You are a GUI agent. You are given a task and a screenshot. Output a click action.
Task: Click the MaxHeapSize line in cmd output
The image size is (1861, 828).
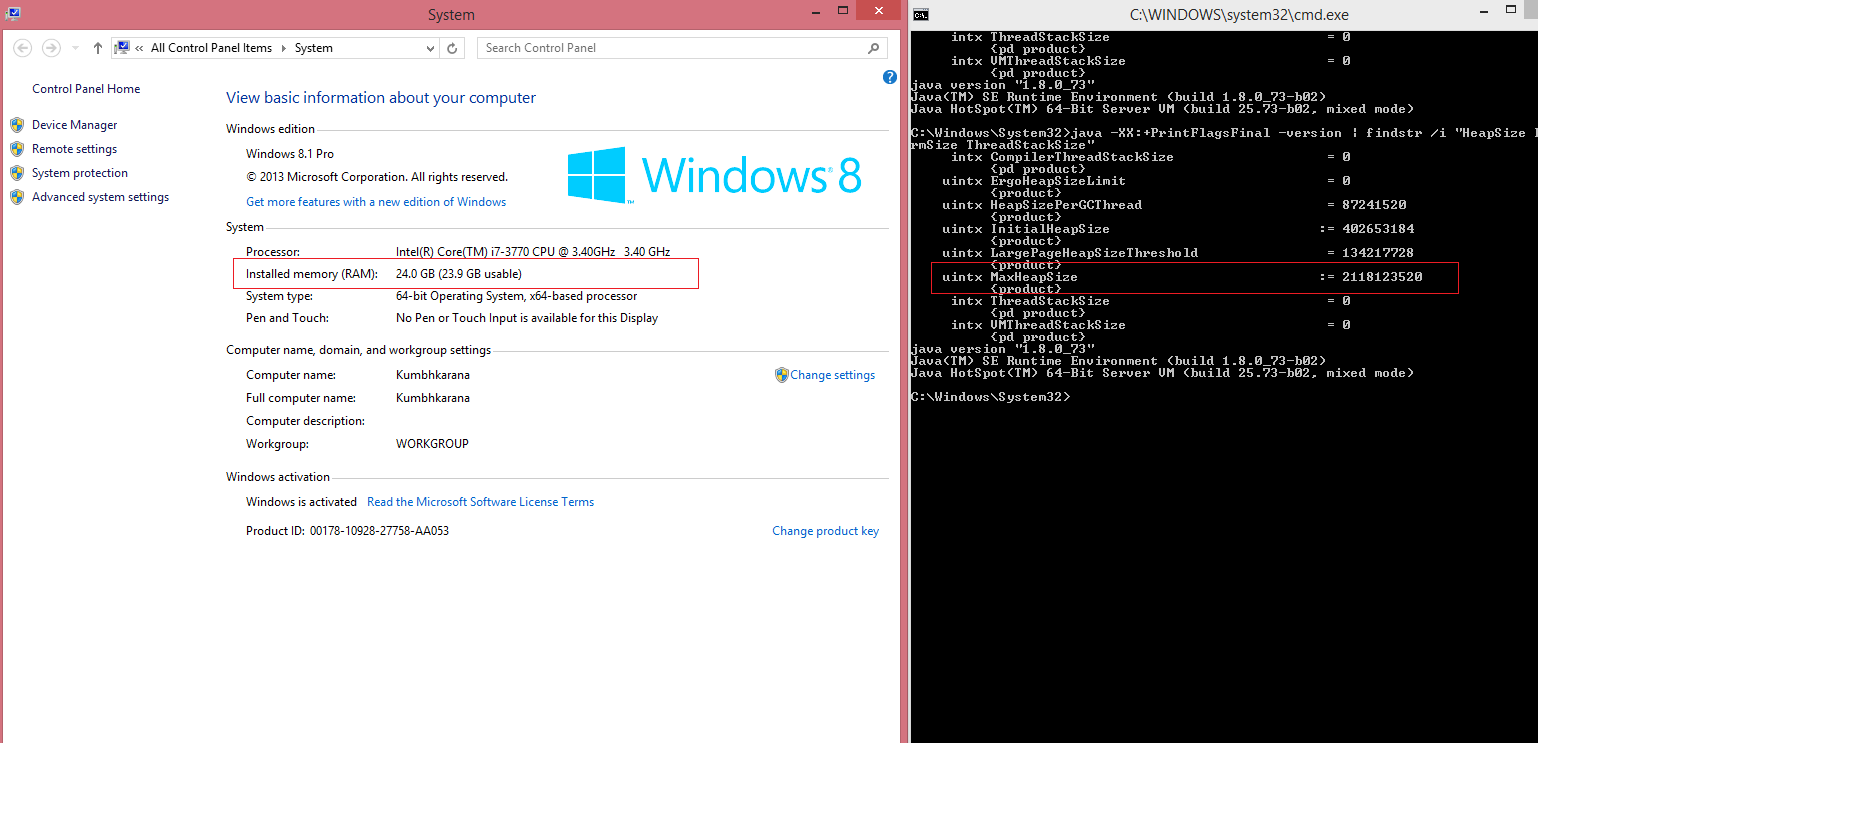point(1182,277)
